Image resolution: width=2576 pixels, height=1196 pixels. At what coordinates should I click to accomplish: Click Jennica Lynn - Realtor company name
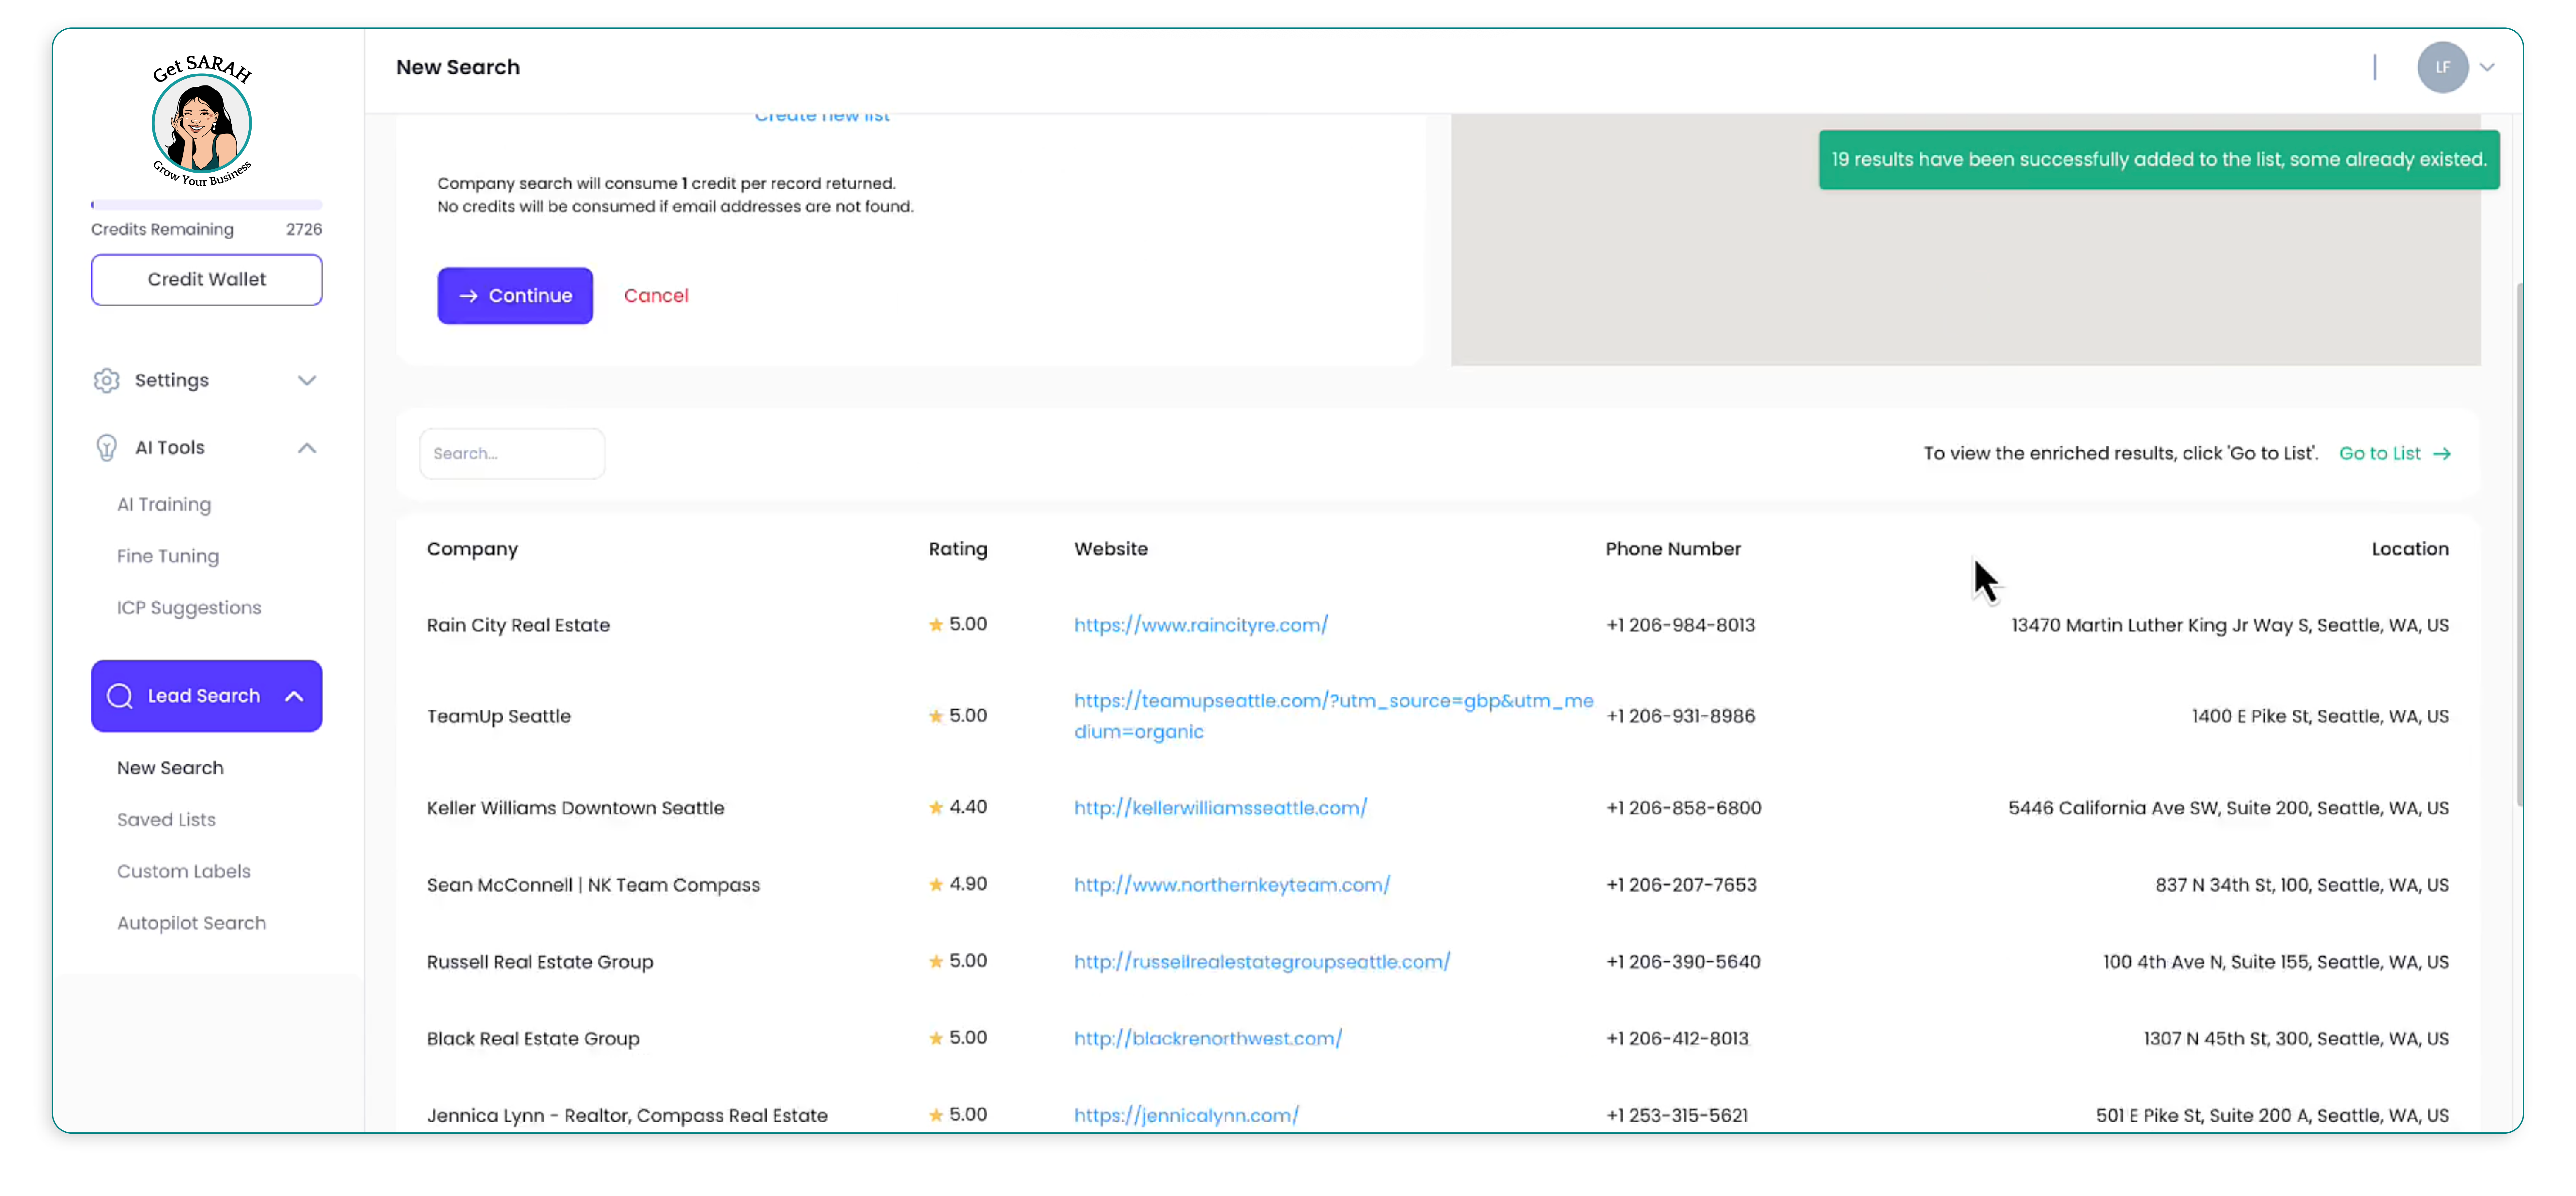coord(627,1116)
